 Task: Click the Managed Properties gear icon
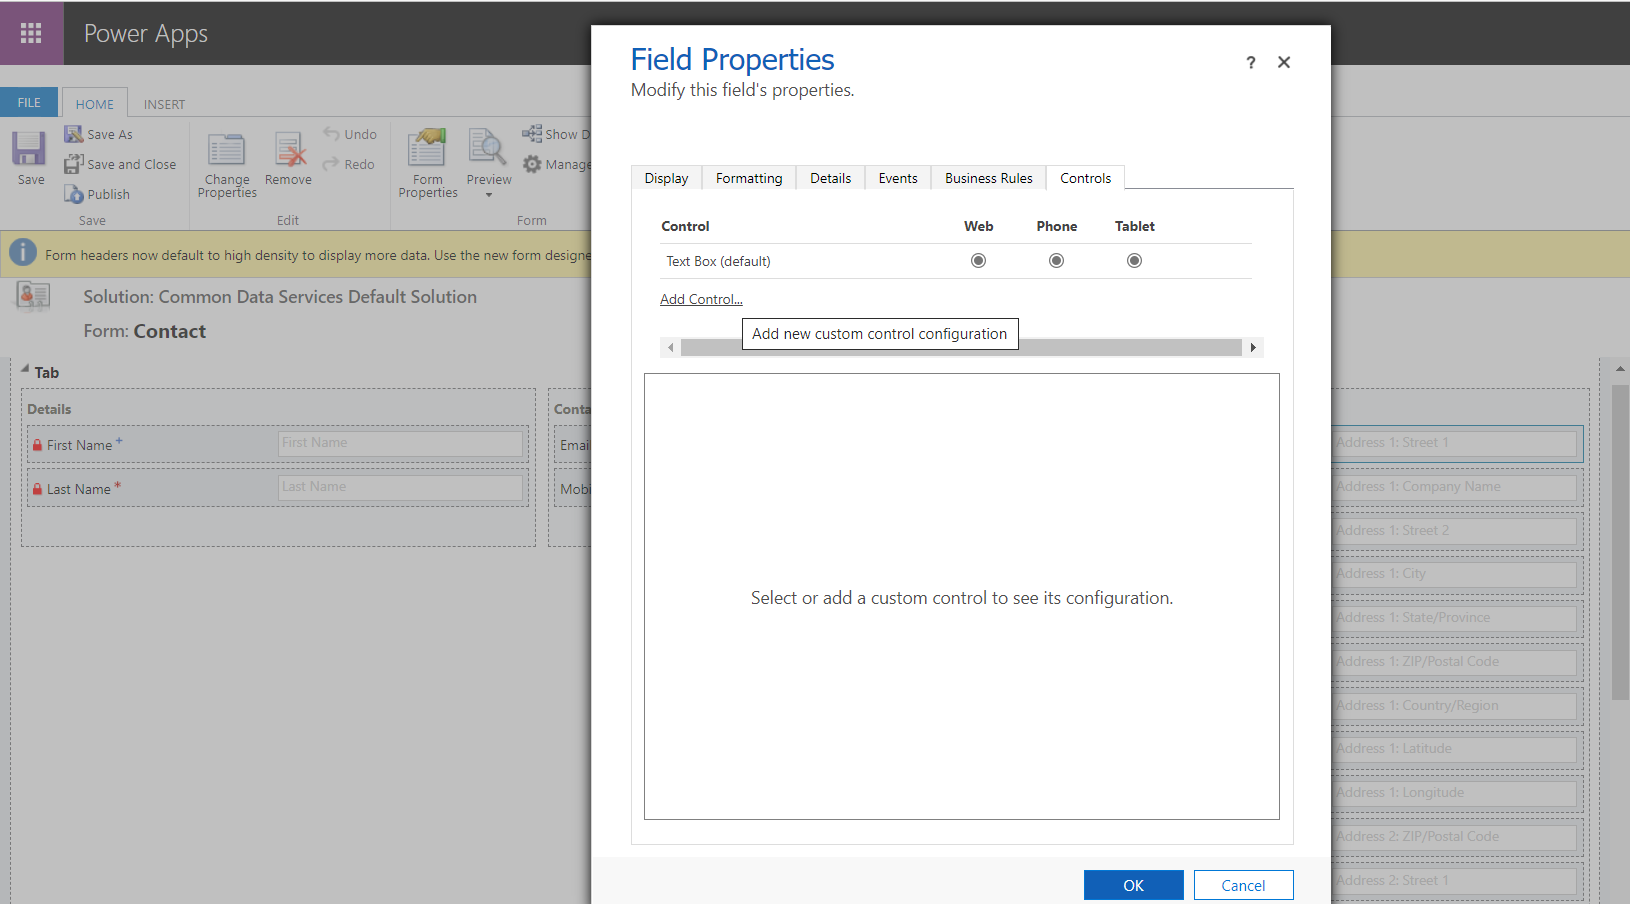tap(532, 164)
